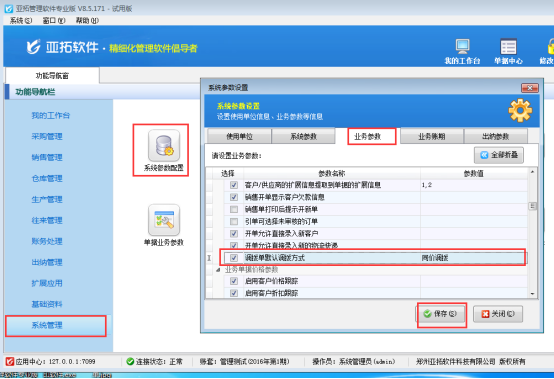This screenshot has width=554, height=379.
Task: Click the 调拨单默认调拨方式 value cell
Action: (473, 258)
